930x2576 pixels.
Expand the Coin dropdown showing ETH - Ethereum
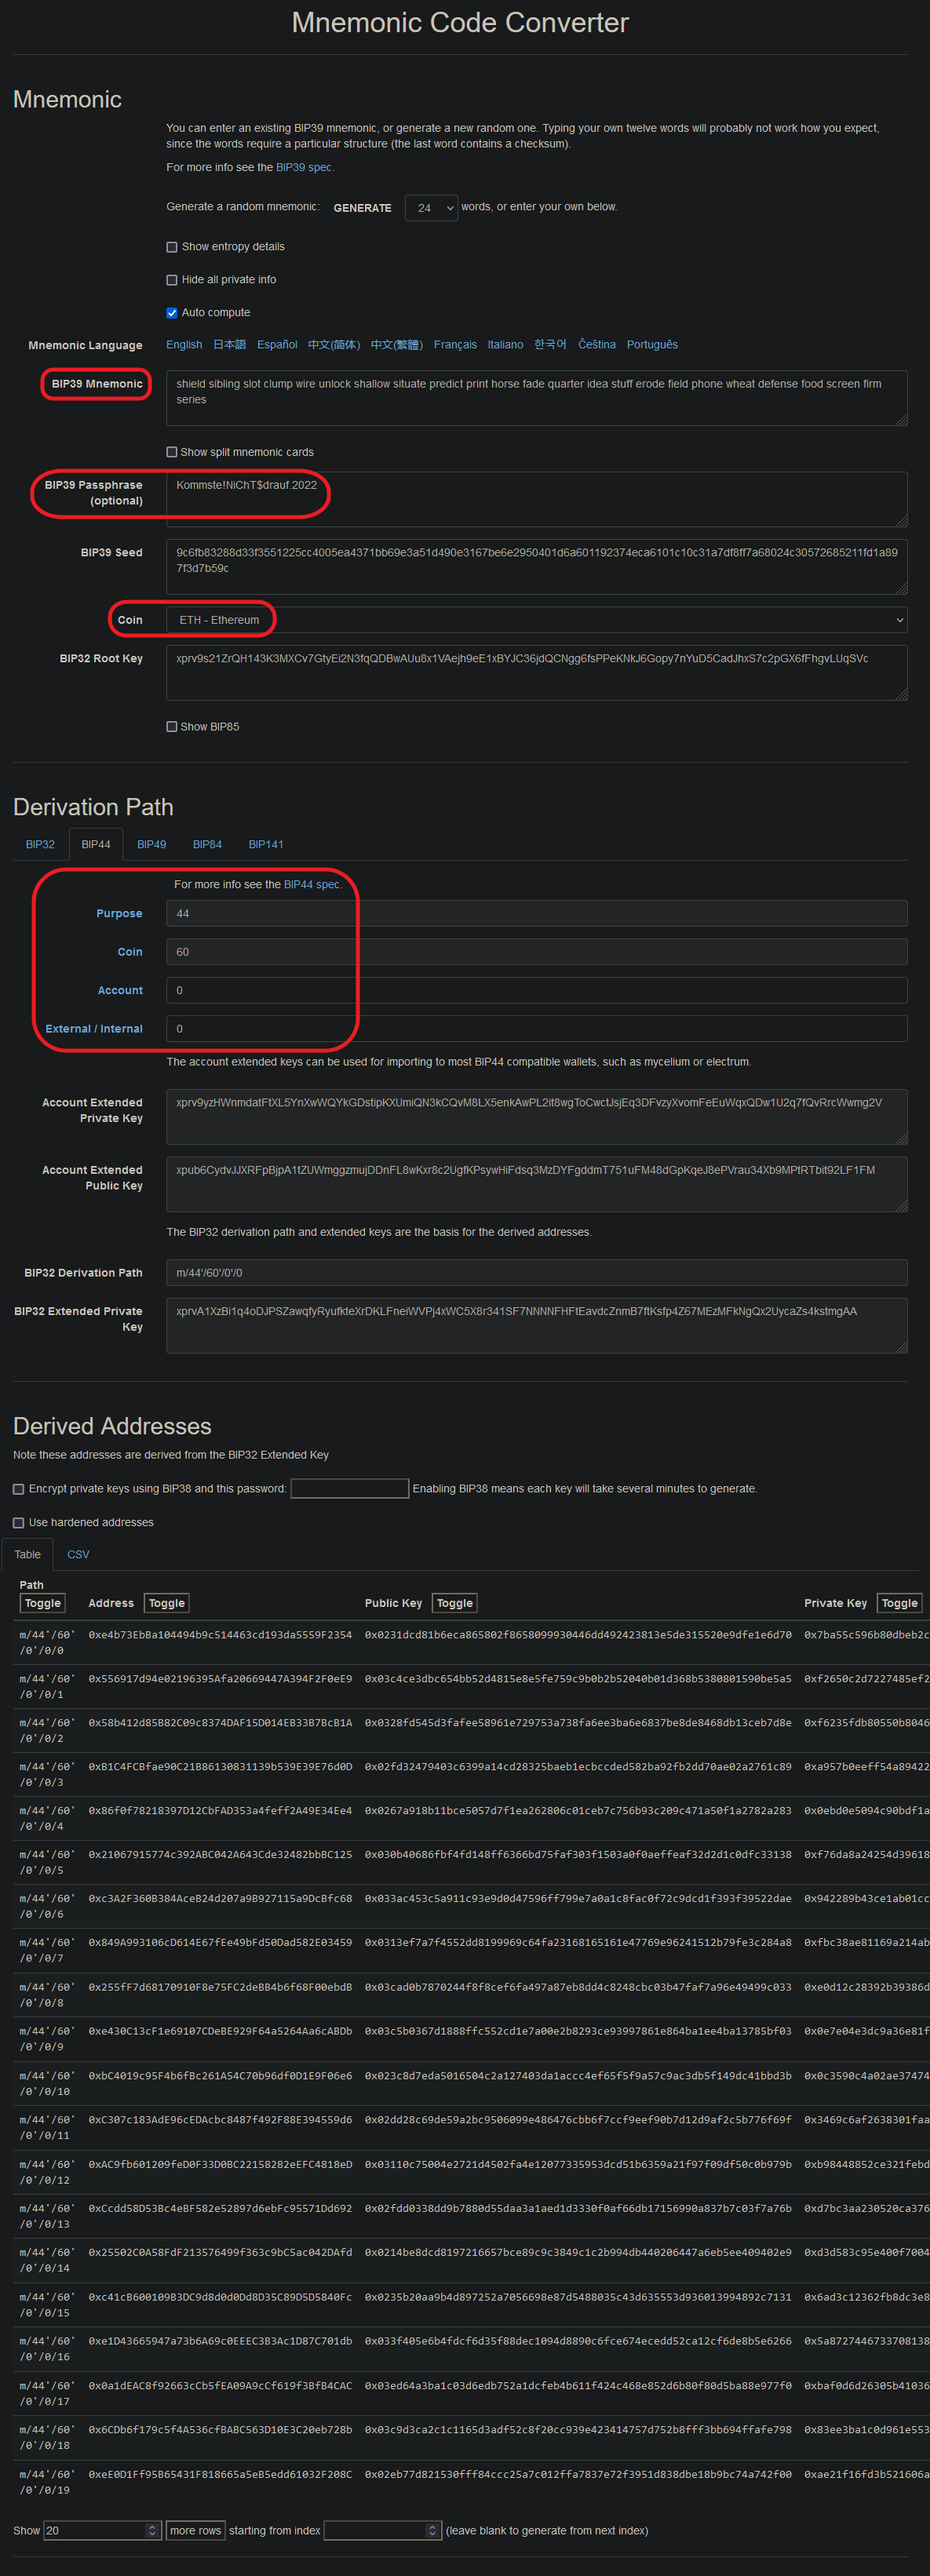pyautogui.click(x=536, y=620)
